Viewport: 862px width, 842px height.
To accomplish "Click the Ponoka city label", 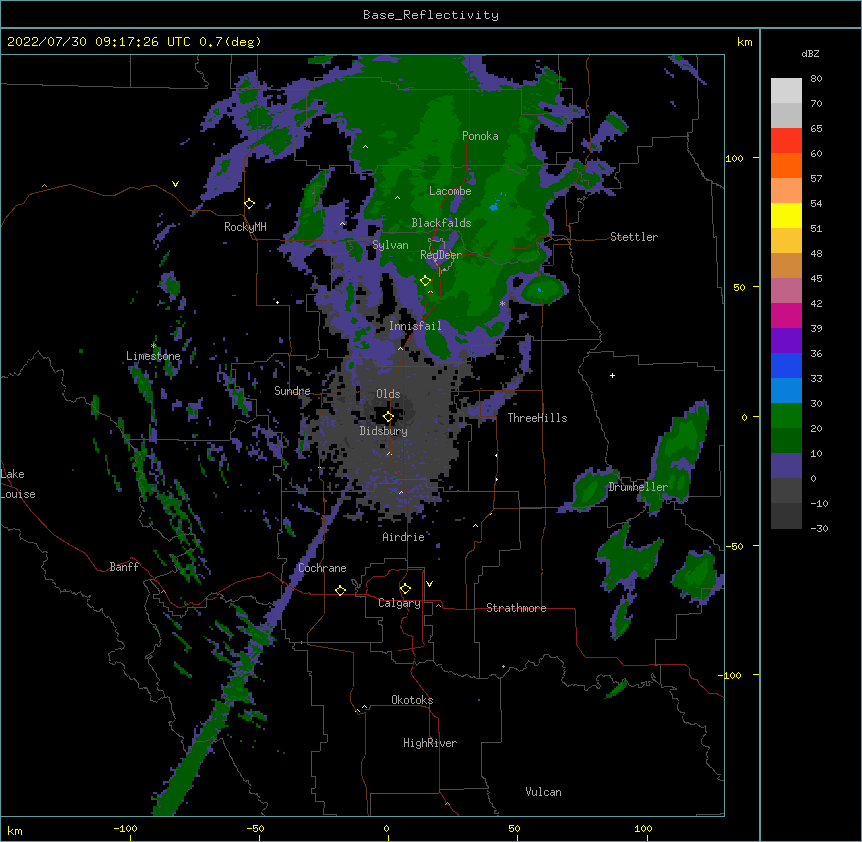I will (480, 136).
